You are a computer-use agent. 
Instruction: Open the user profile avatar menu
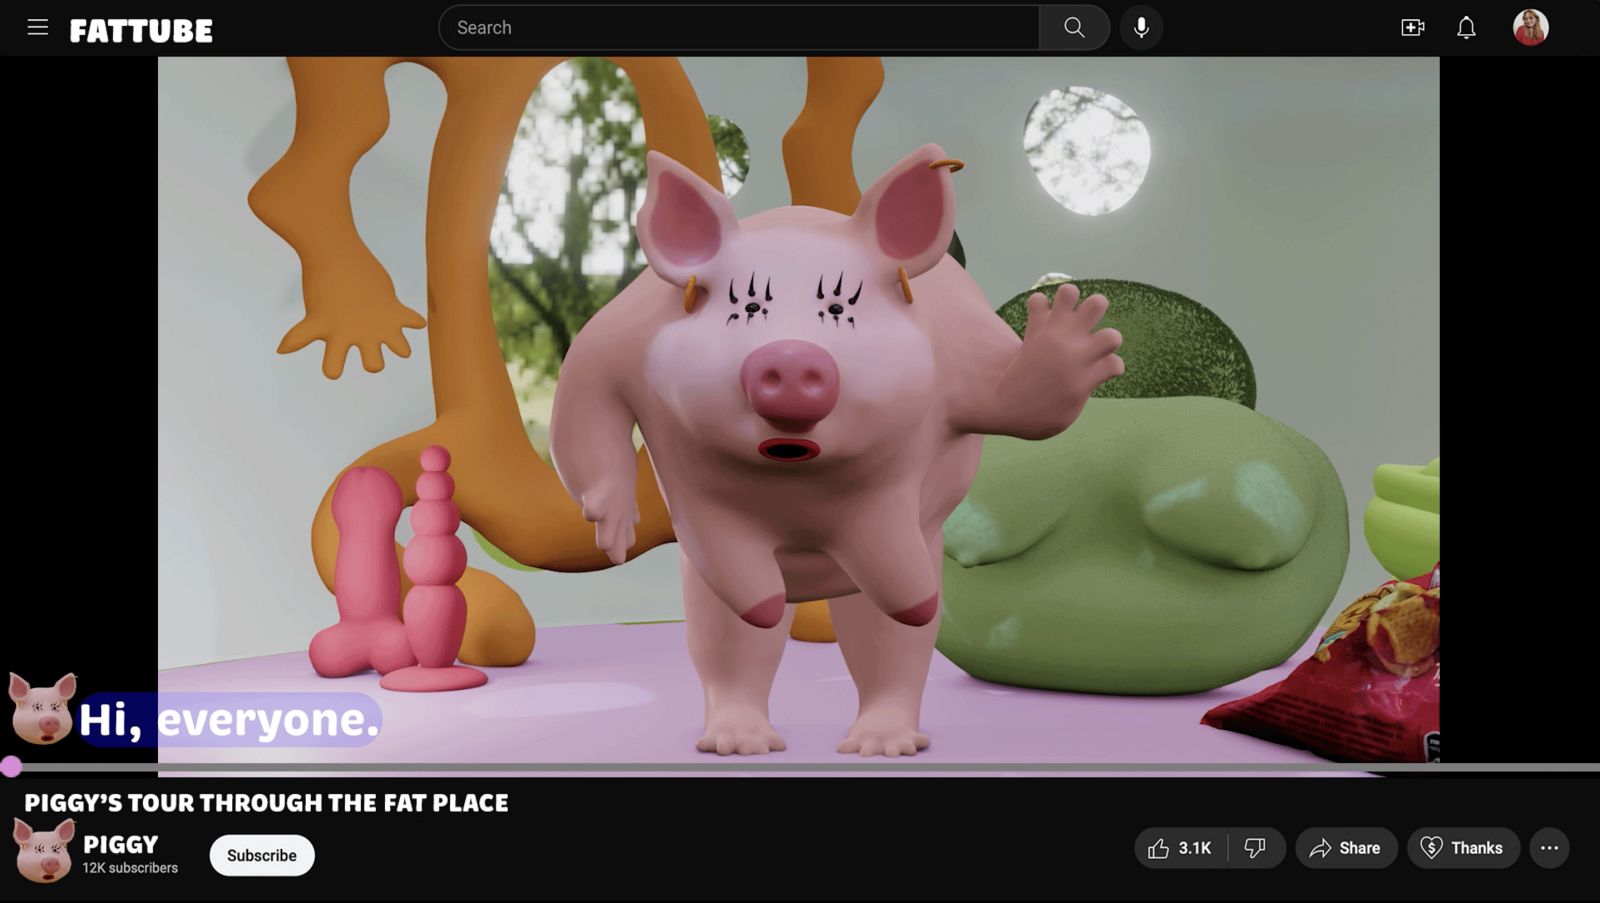click(x=1530, y=28)
